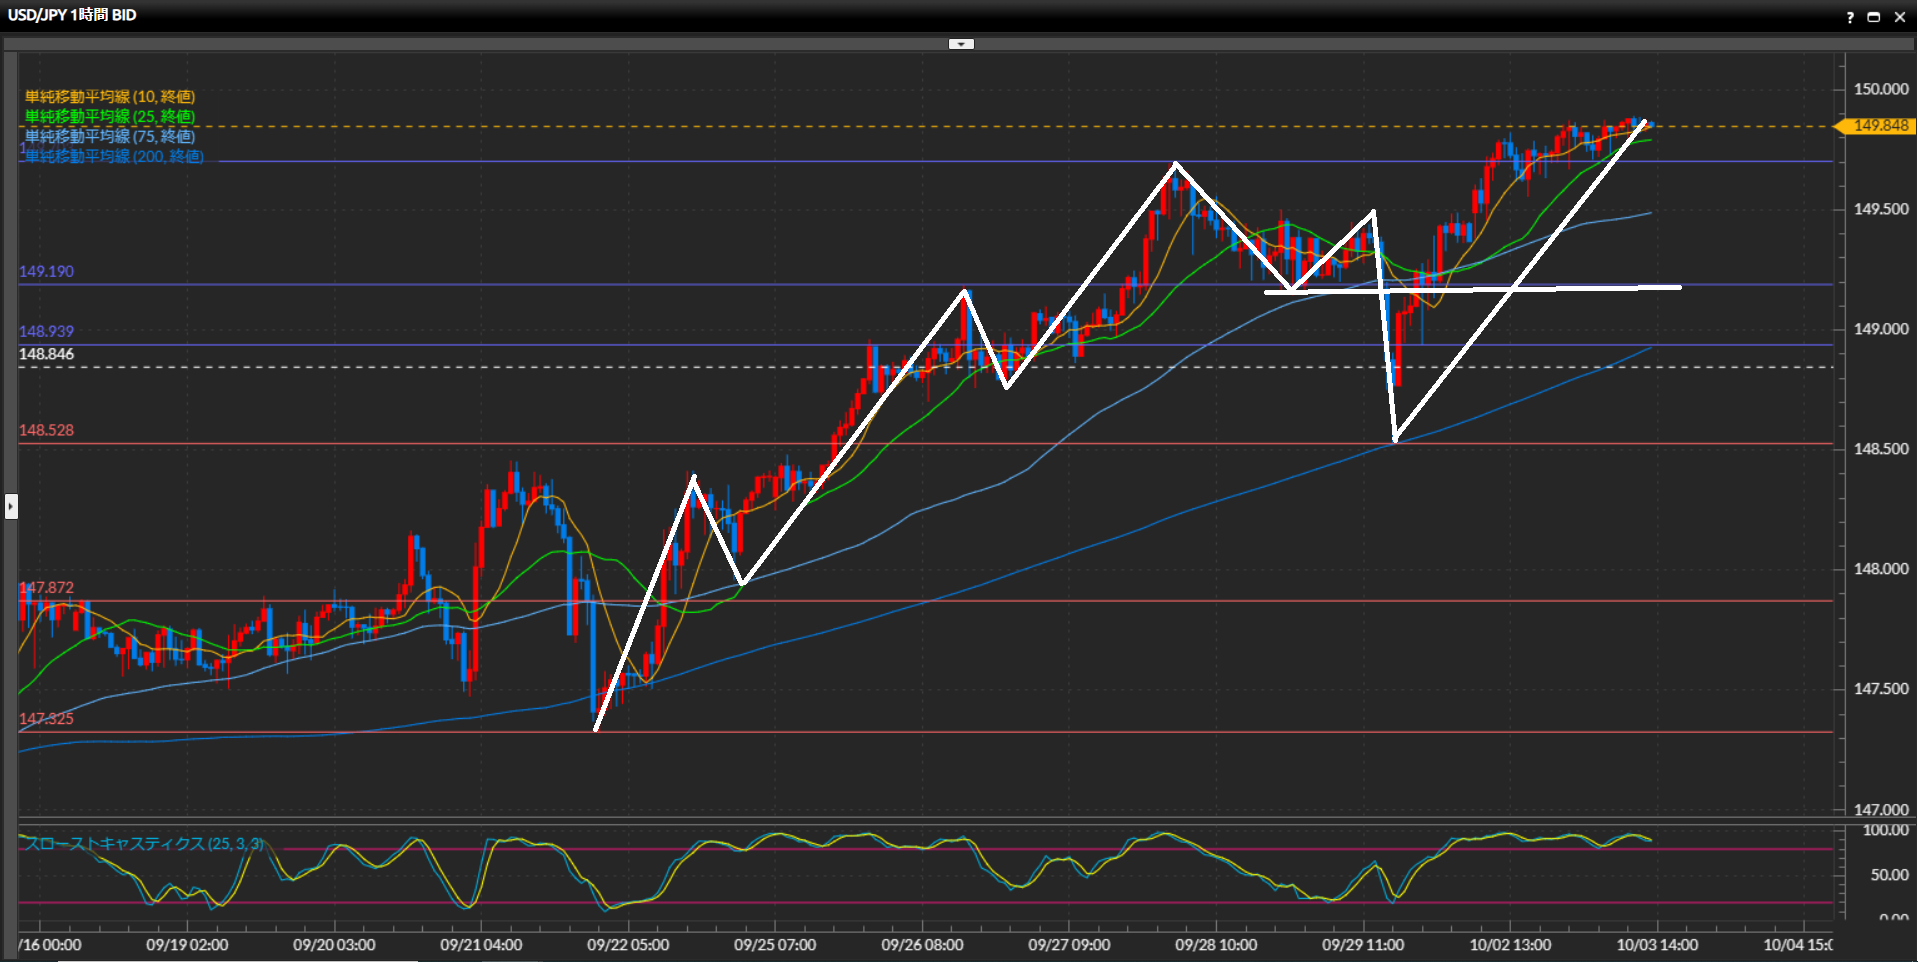
Task: Select the 147.325 red line label
Action: 46,719
